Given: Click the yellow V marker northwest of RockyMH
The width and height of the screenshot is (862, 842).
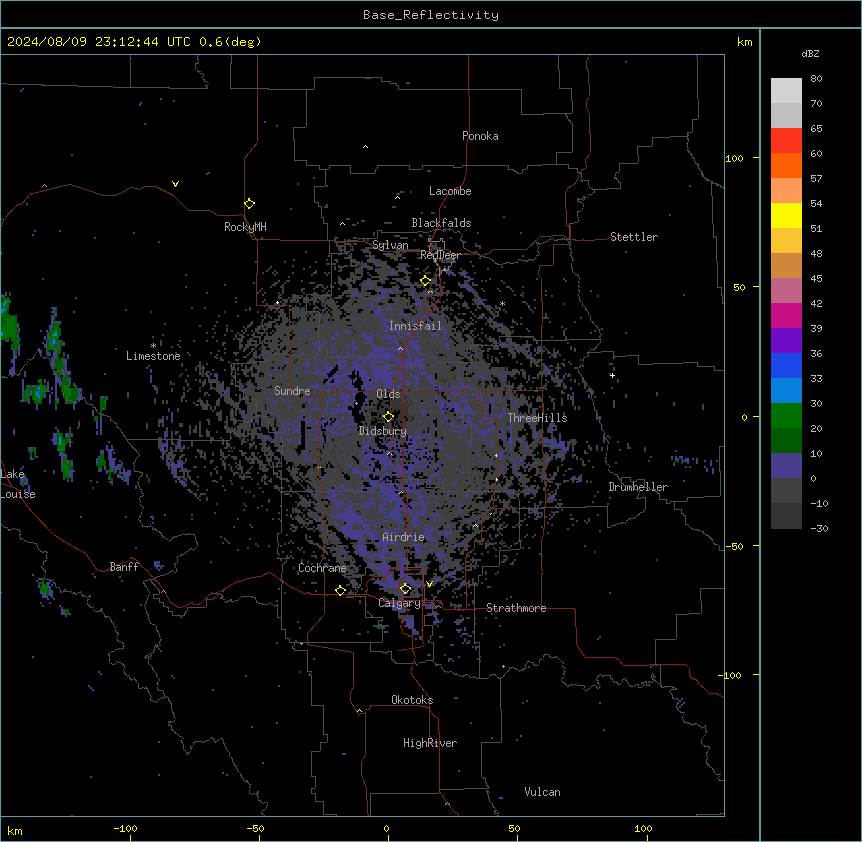Looking at the screenshot, I should (x=175, y=184).
